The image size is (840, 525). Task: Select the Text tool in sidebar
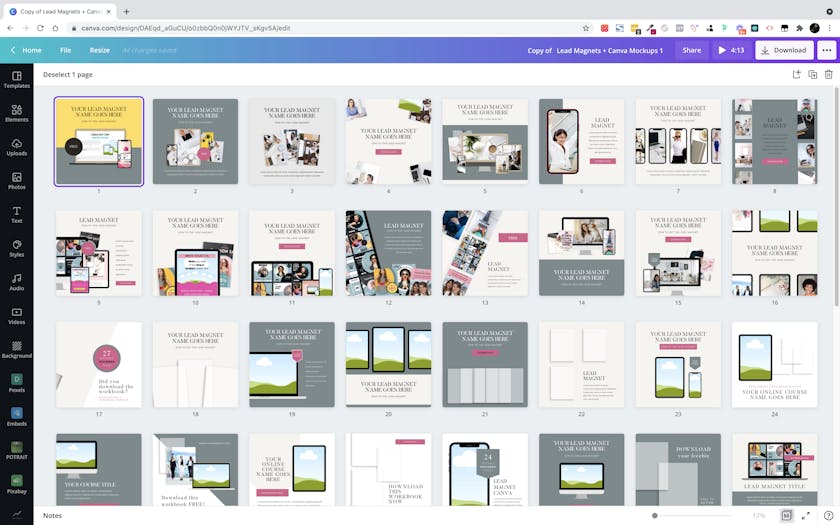click(16, 214)
